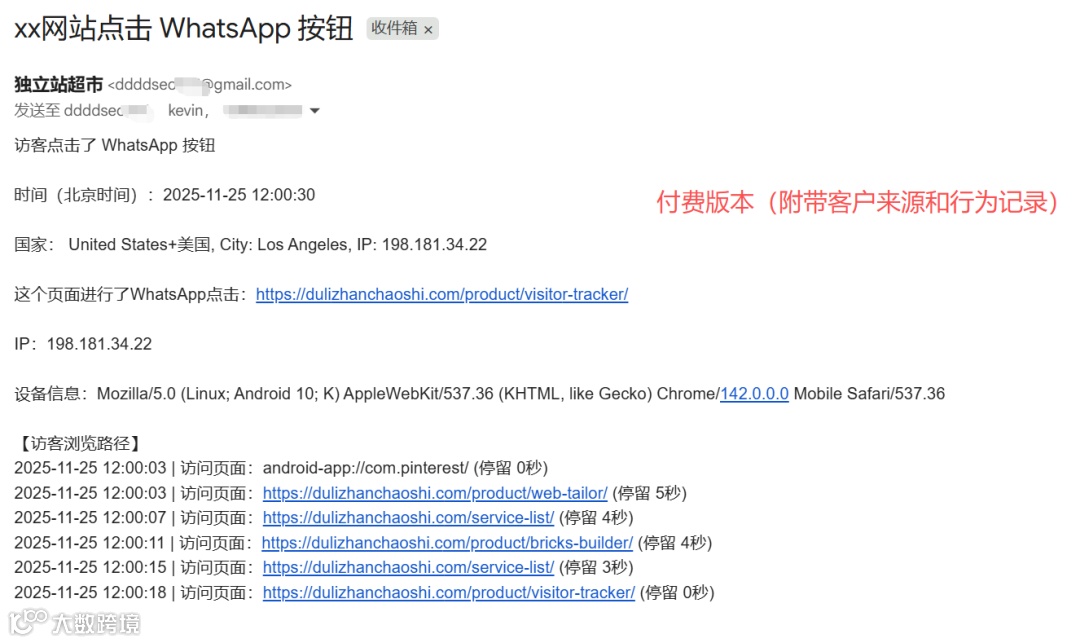Screen dimensions: 1080x643
Task: Open the service-list link visited at 12:00:07
Action: (408, 518)
